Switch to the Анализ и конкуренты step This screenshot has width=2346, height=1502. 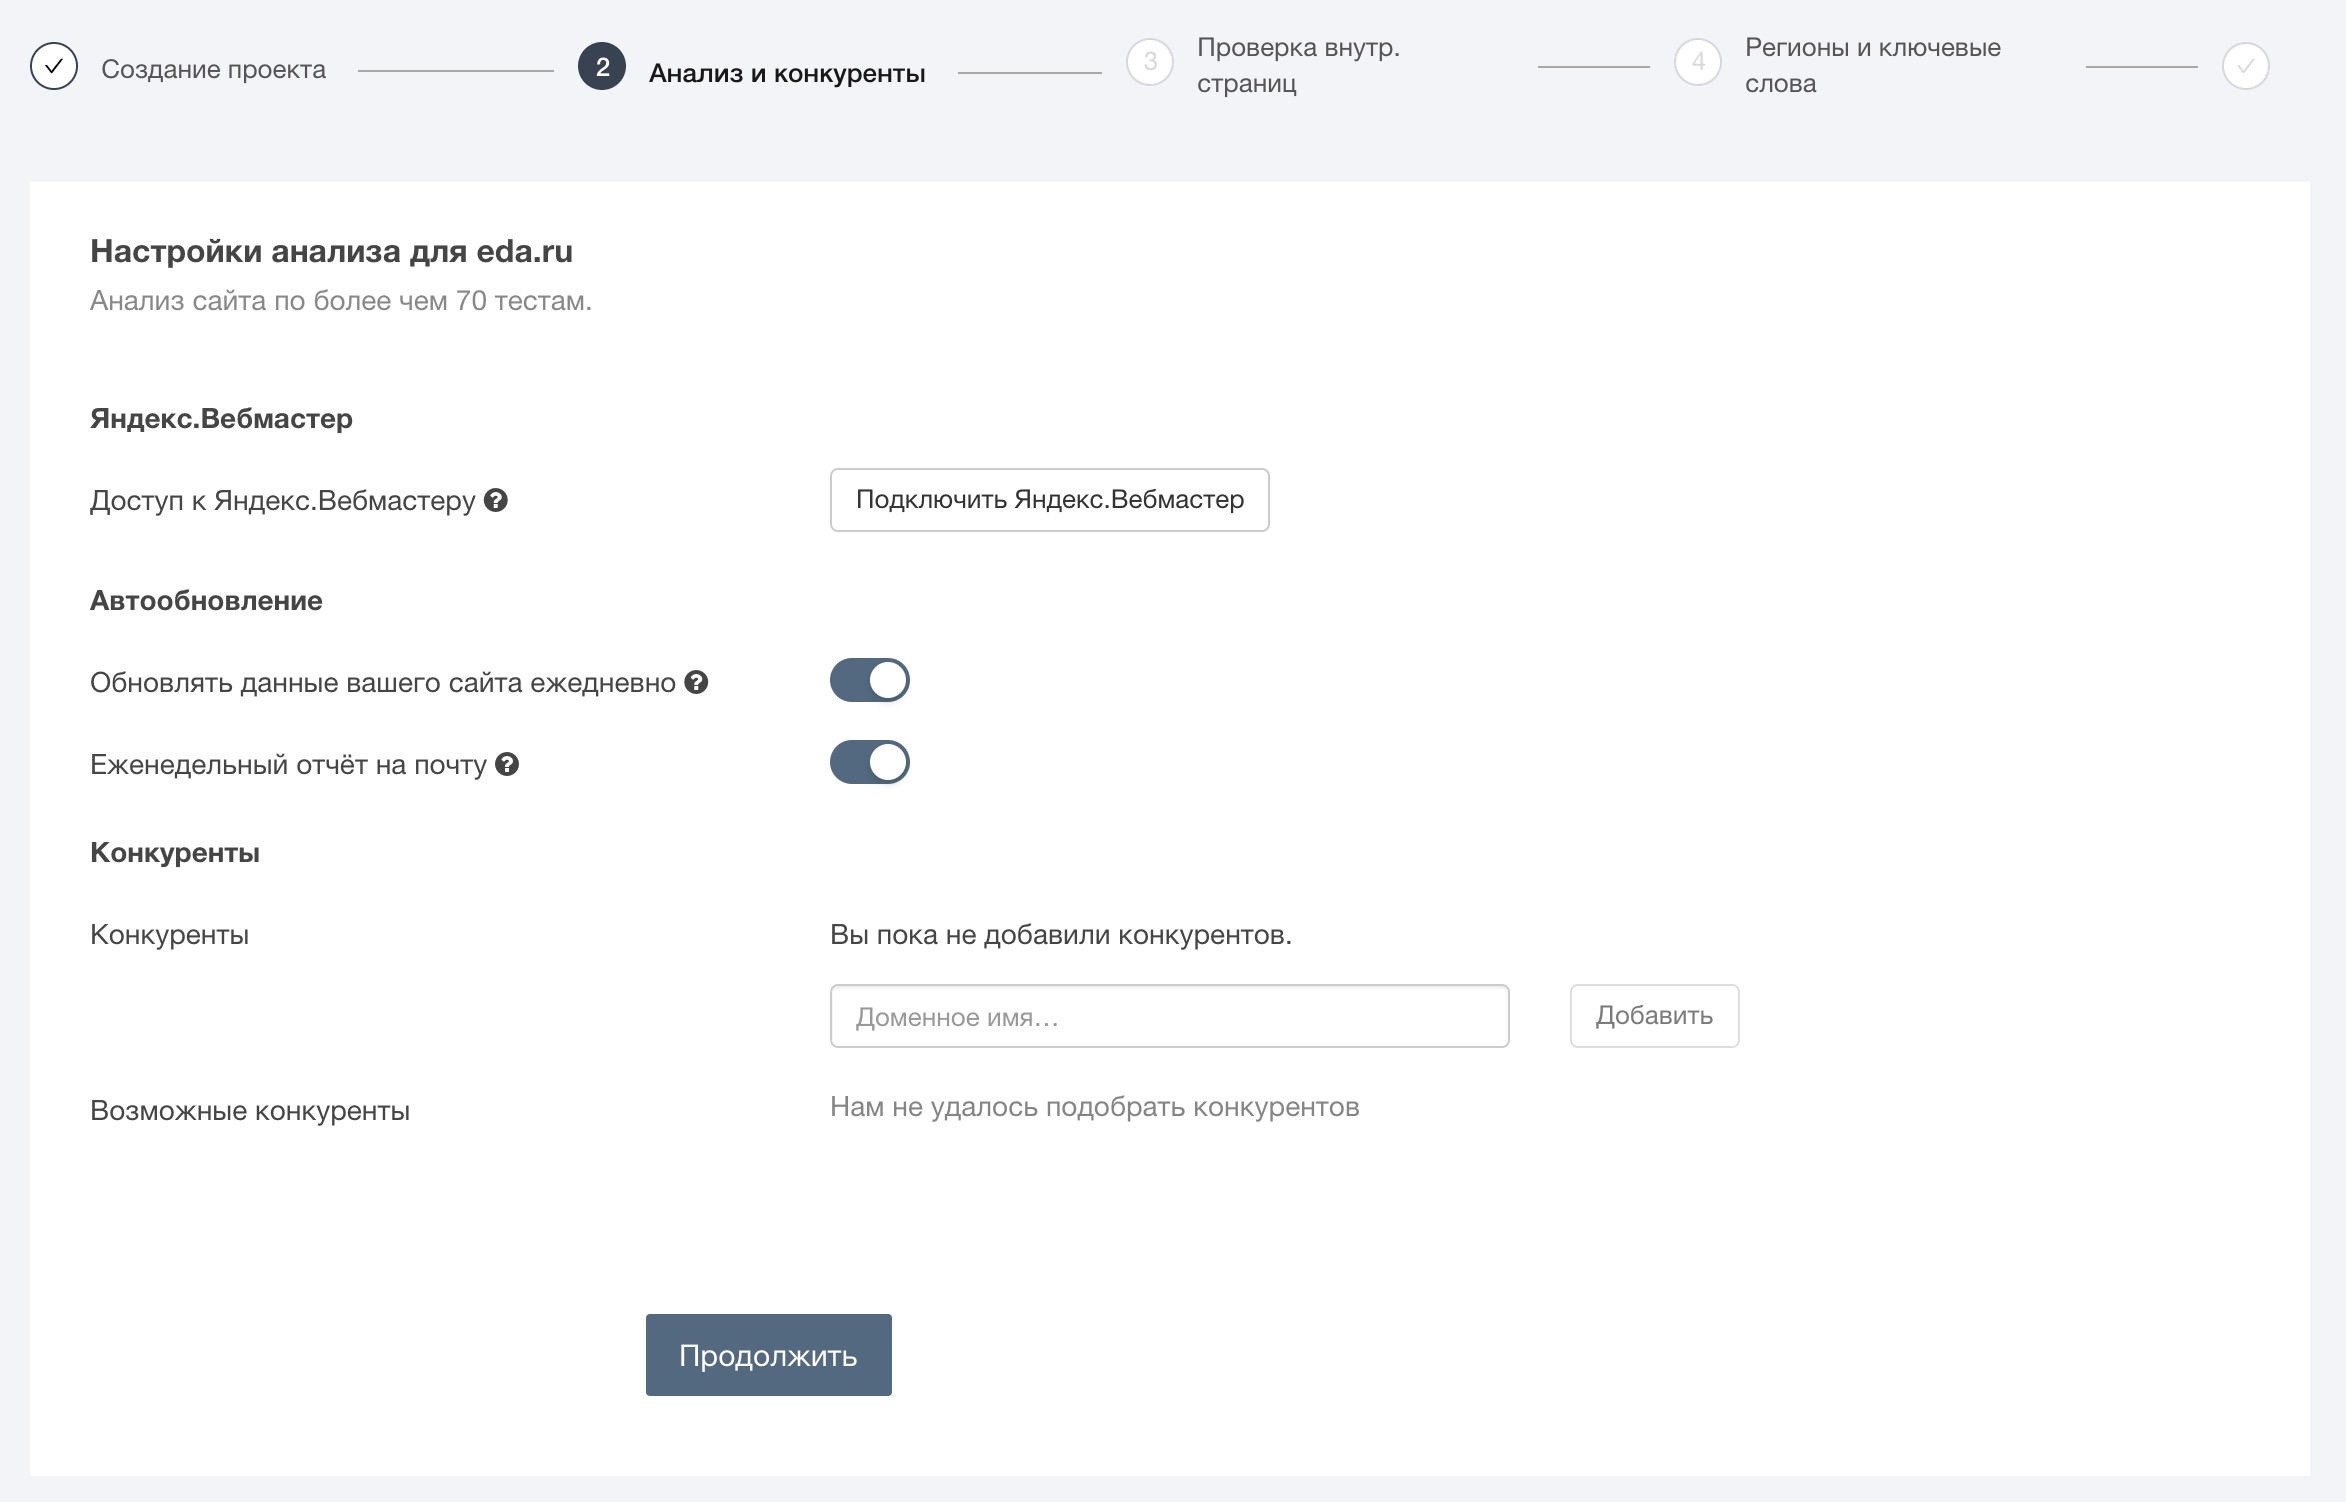click(789, 71)
